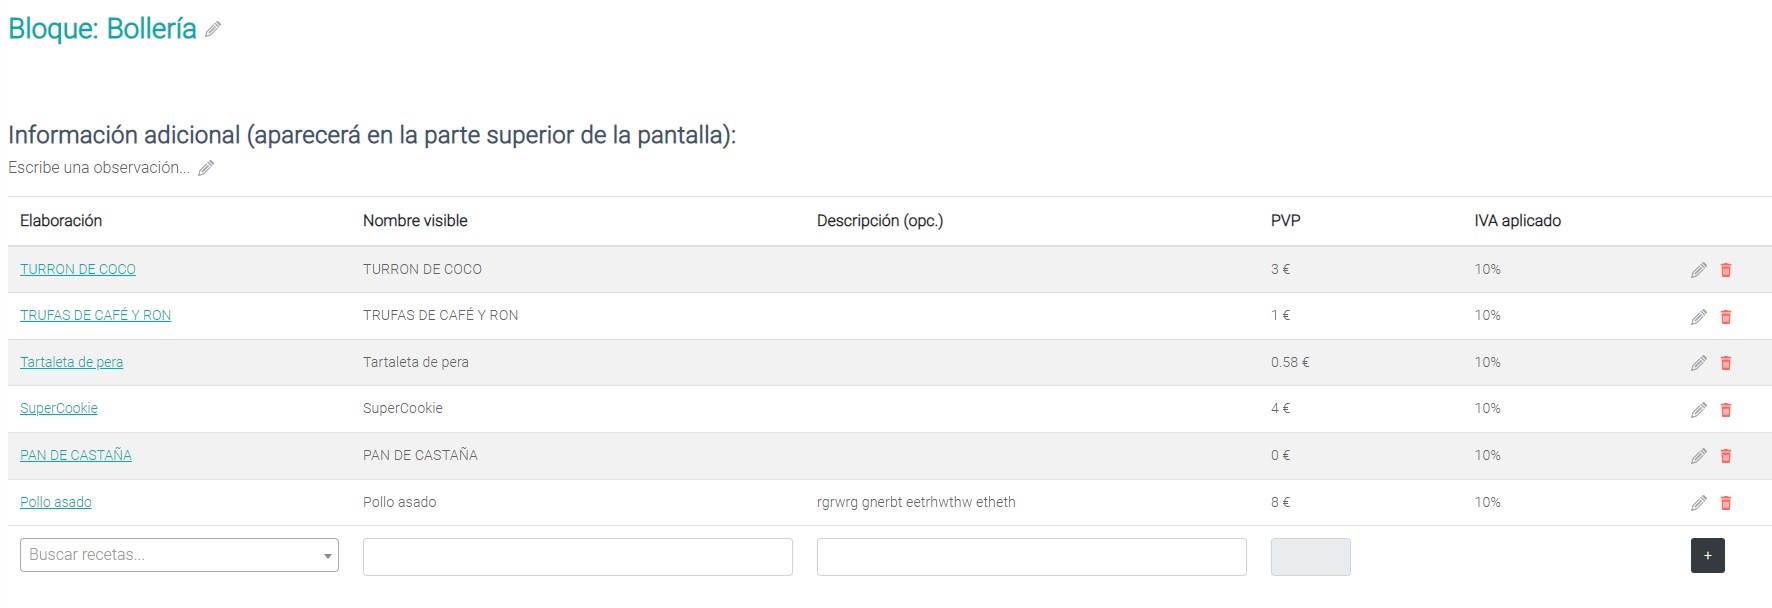Screen dimensions: 1772x608
Task: Delete the PAN DE CASTAÑA row
Action: (1725, 456)
